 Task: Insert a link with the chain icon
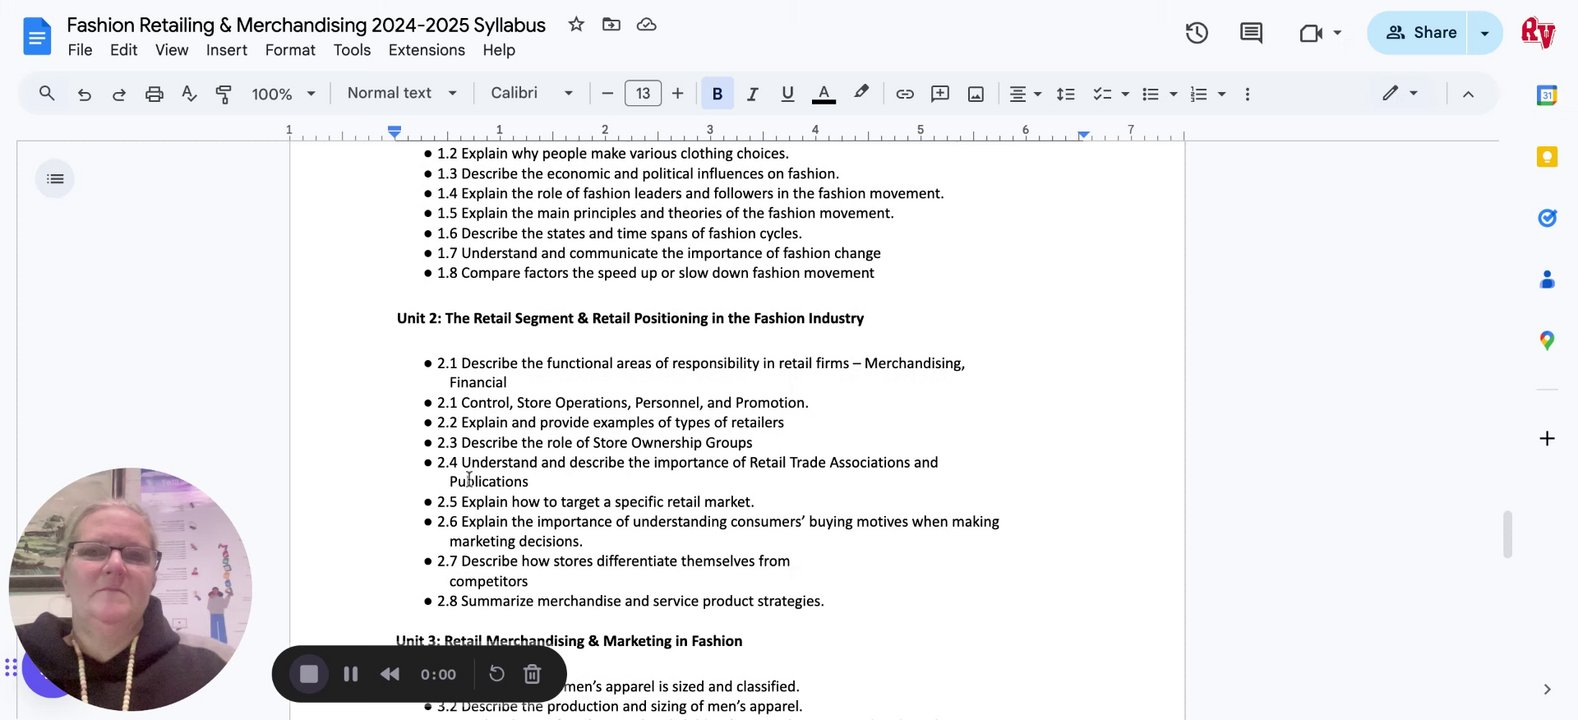(x=905, y=94)
